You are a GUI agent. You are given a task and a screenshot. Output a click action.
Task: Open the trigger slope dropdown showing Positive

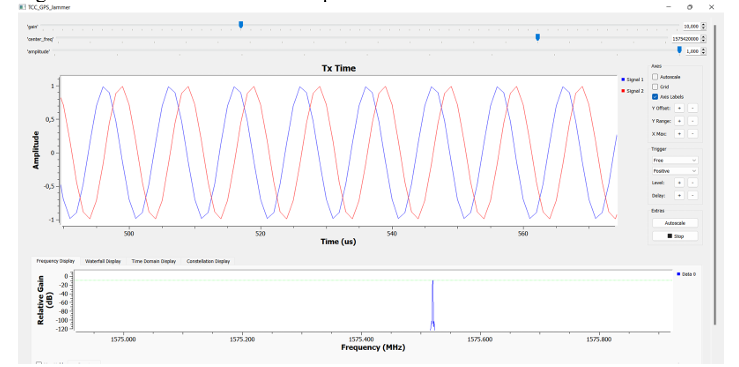click(675, 171)
